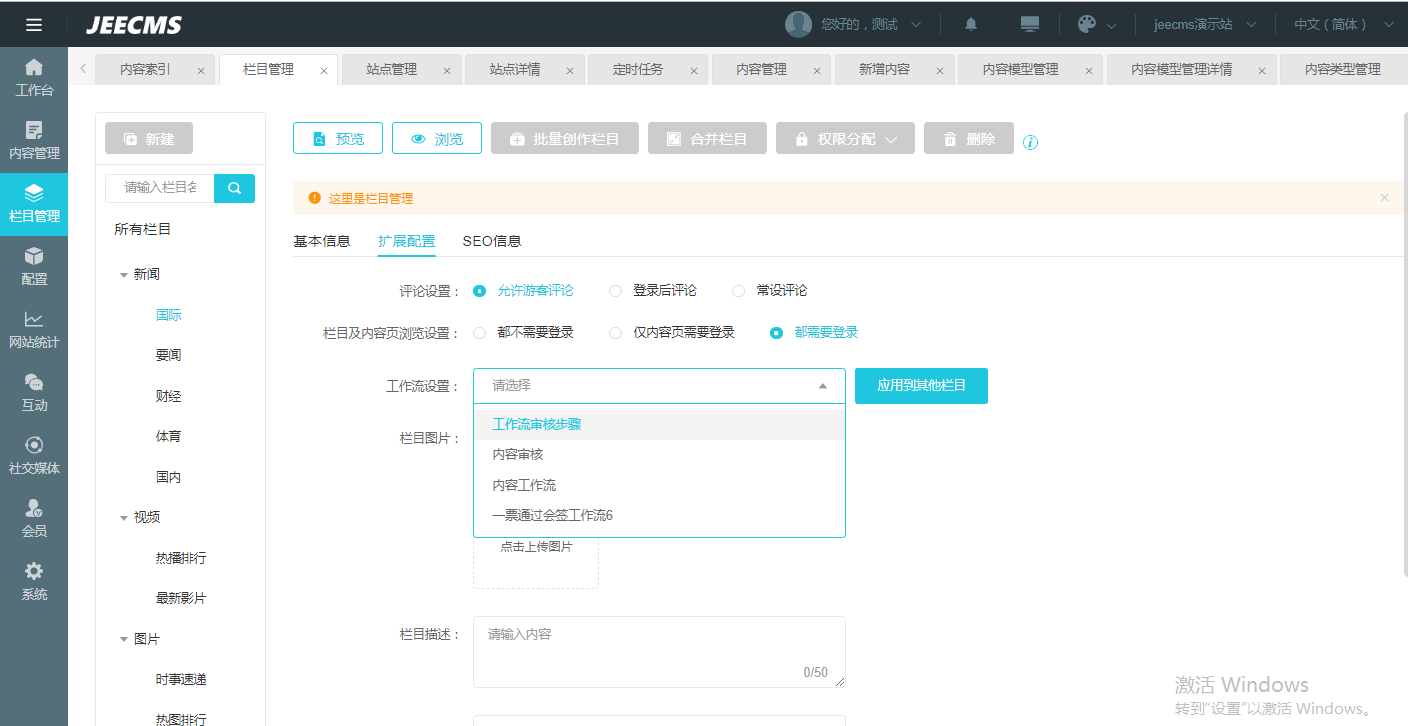The image size is (1408, 726).
Task: Choose 内容审核 from workflow dropdown
Action: [518, 455]
